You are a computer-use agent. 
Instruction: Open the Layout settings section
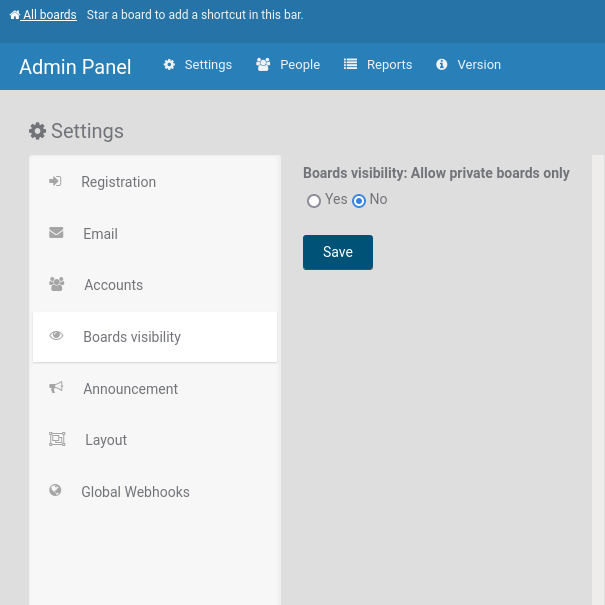106,440
